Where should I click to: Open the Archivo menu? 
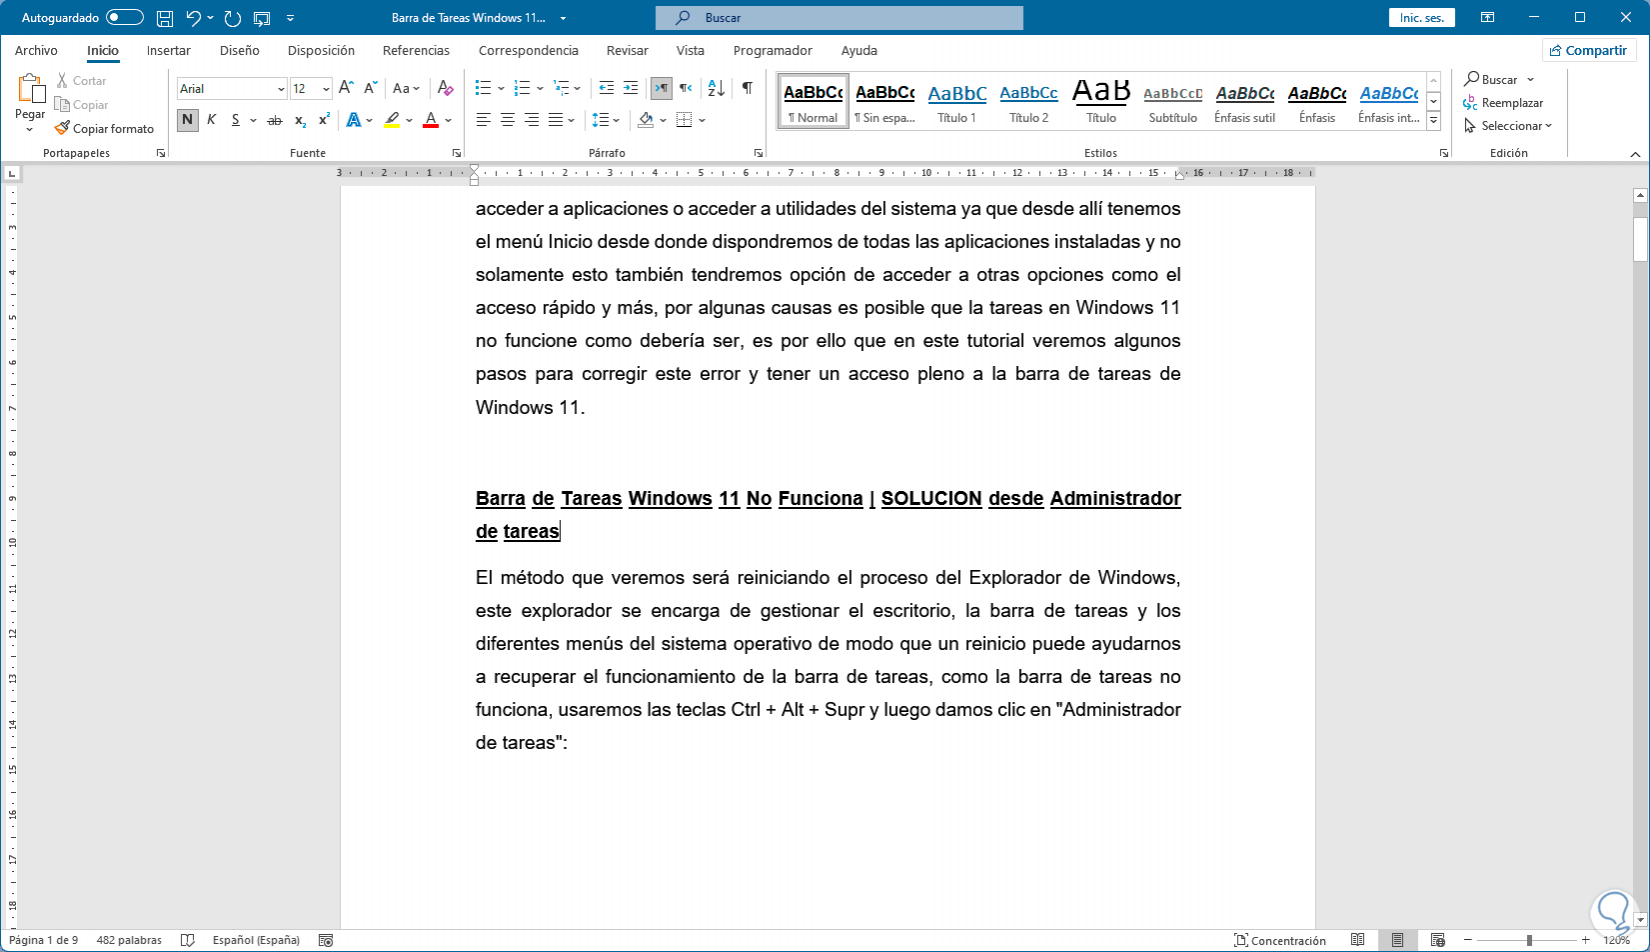coord(36,51)
